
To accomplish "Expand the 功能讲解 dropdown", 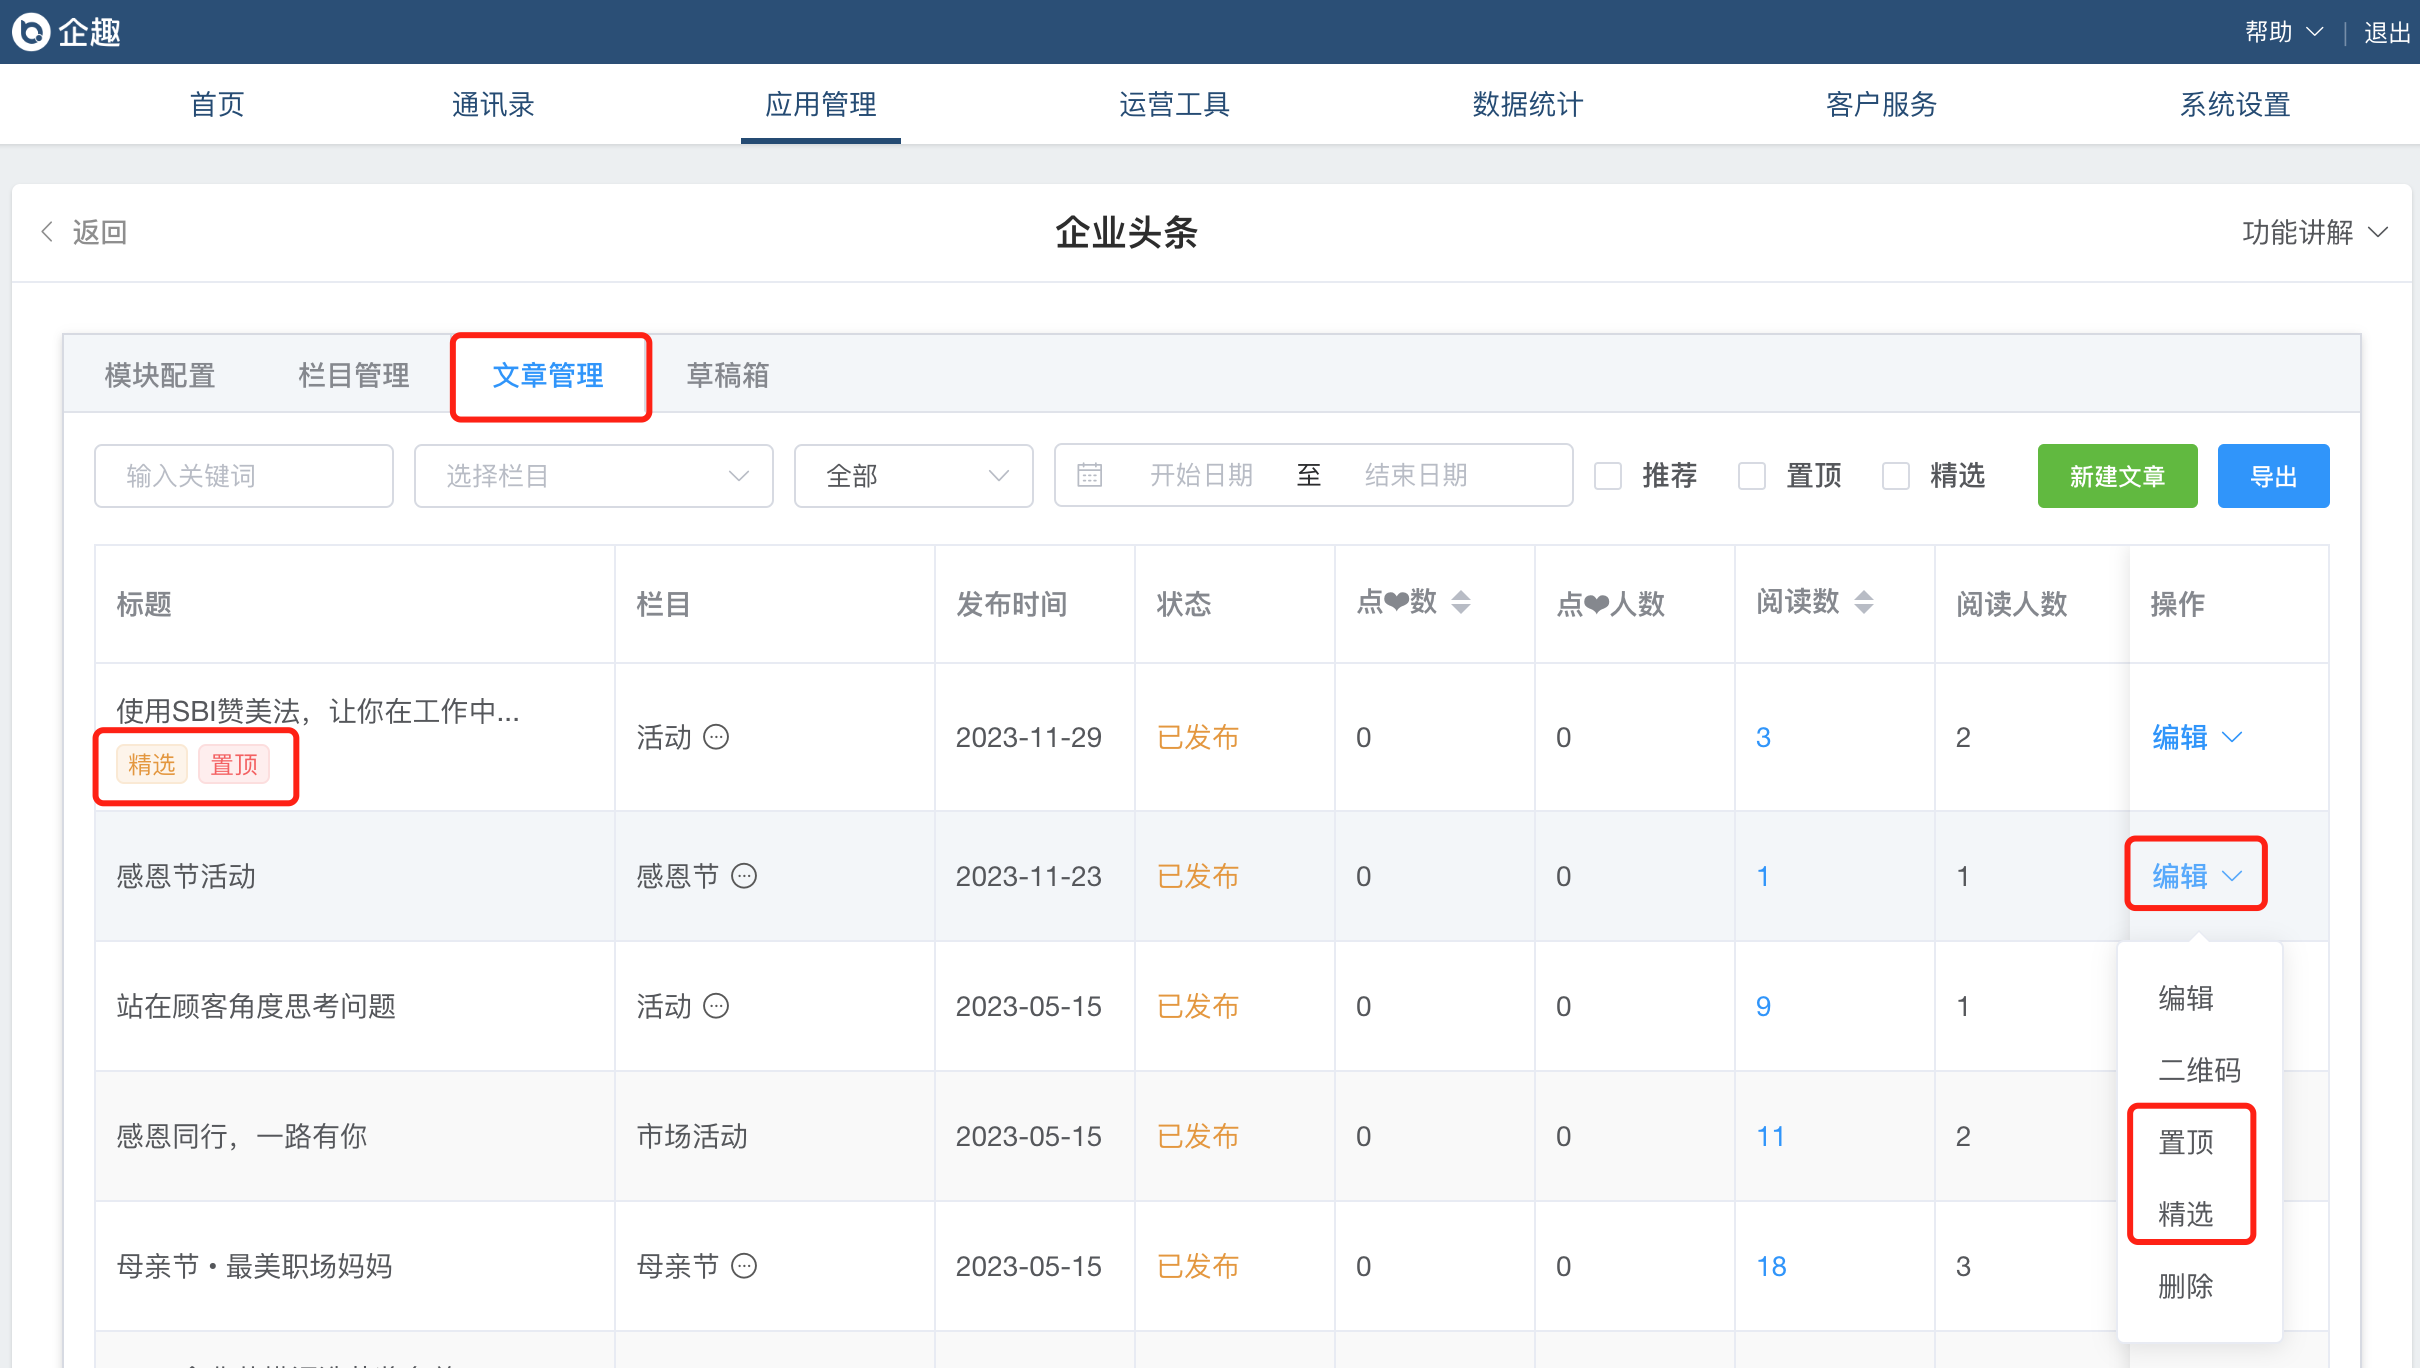I will pyautogui.click(x=2314, y=232).
